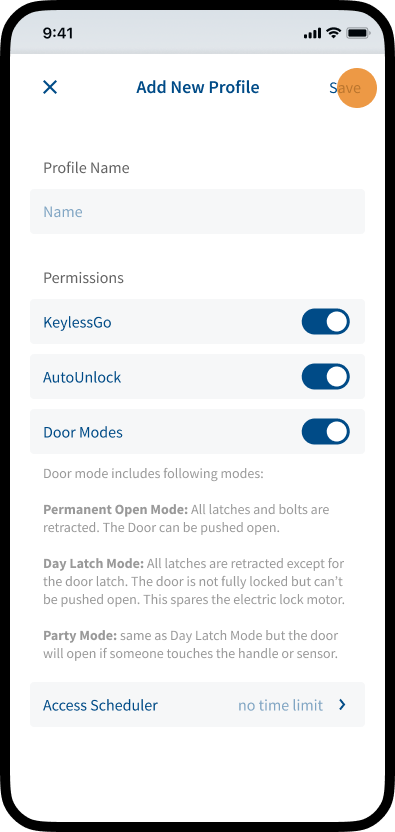Click the "no time limit" value
Screen dimensions: 395x832
[280, 705]
